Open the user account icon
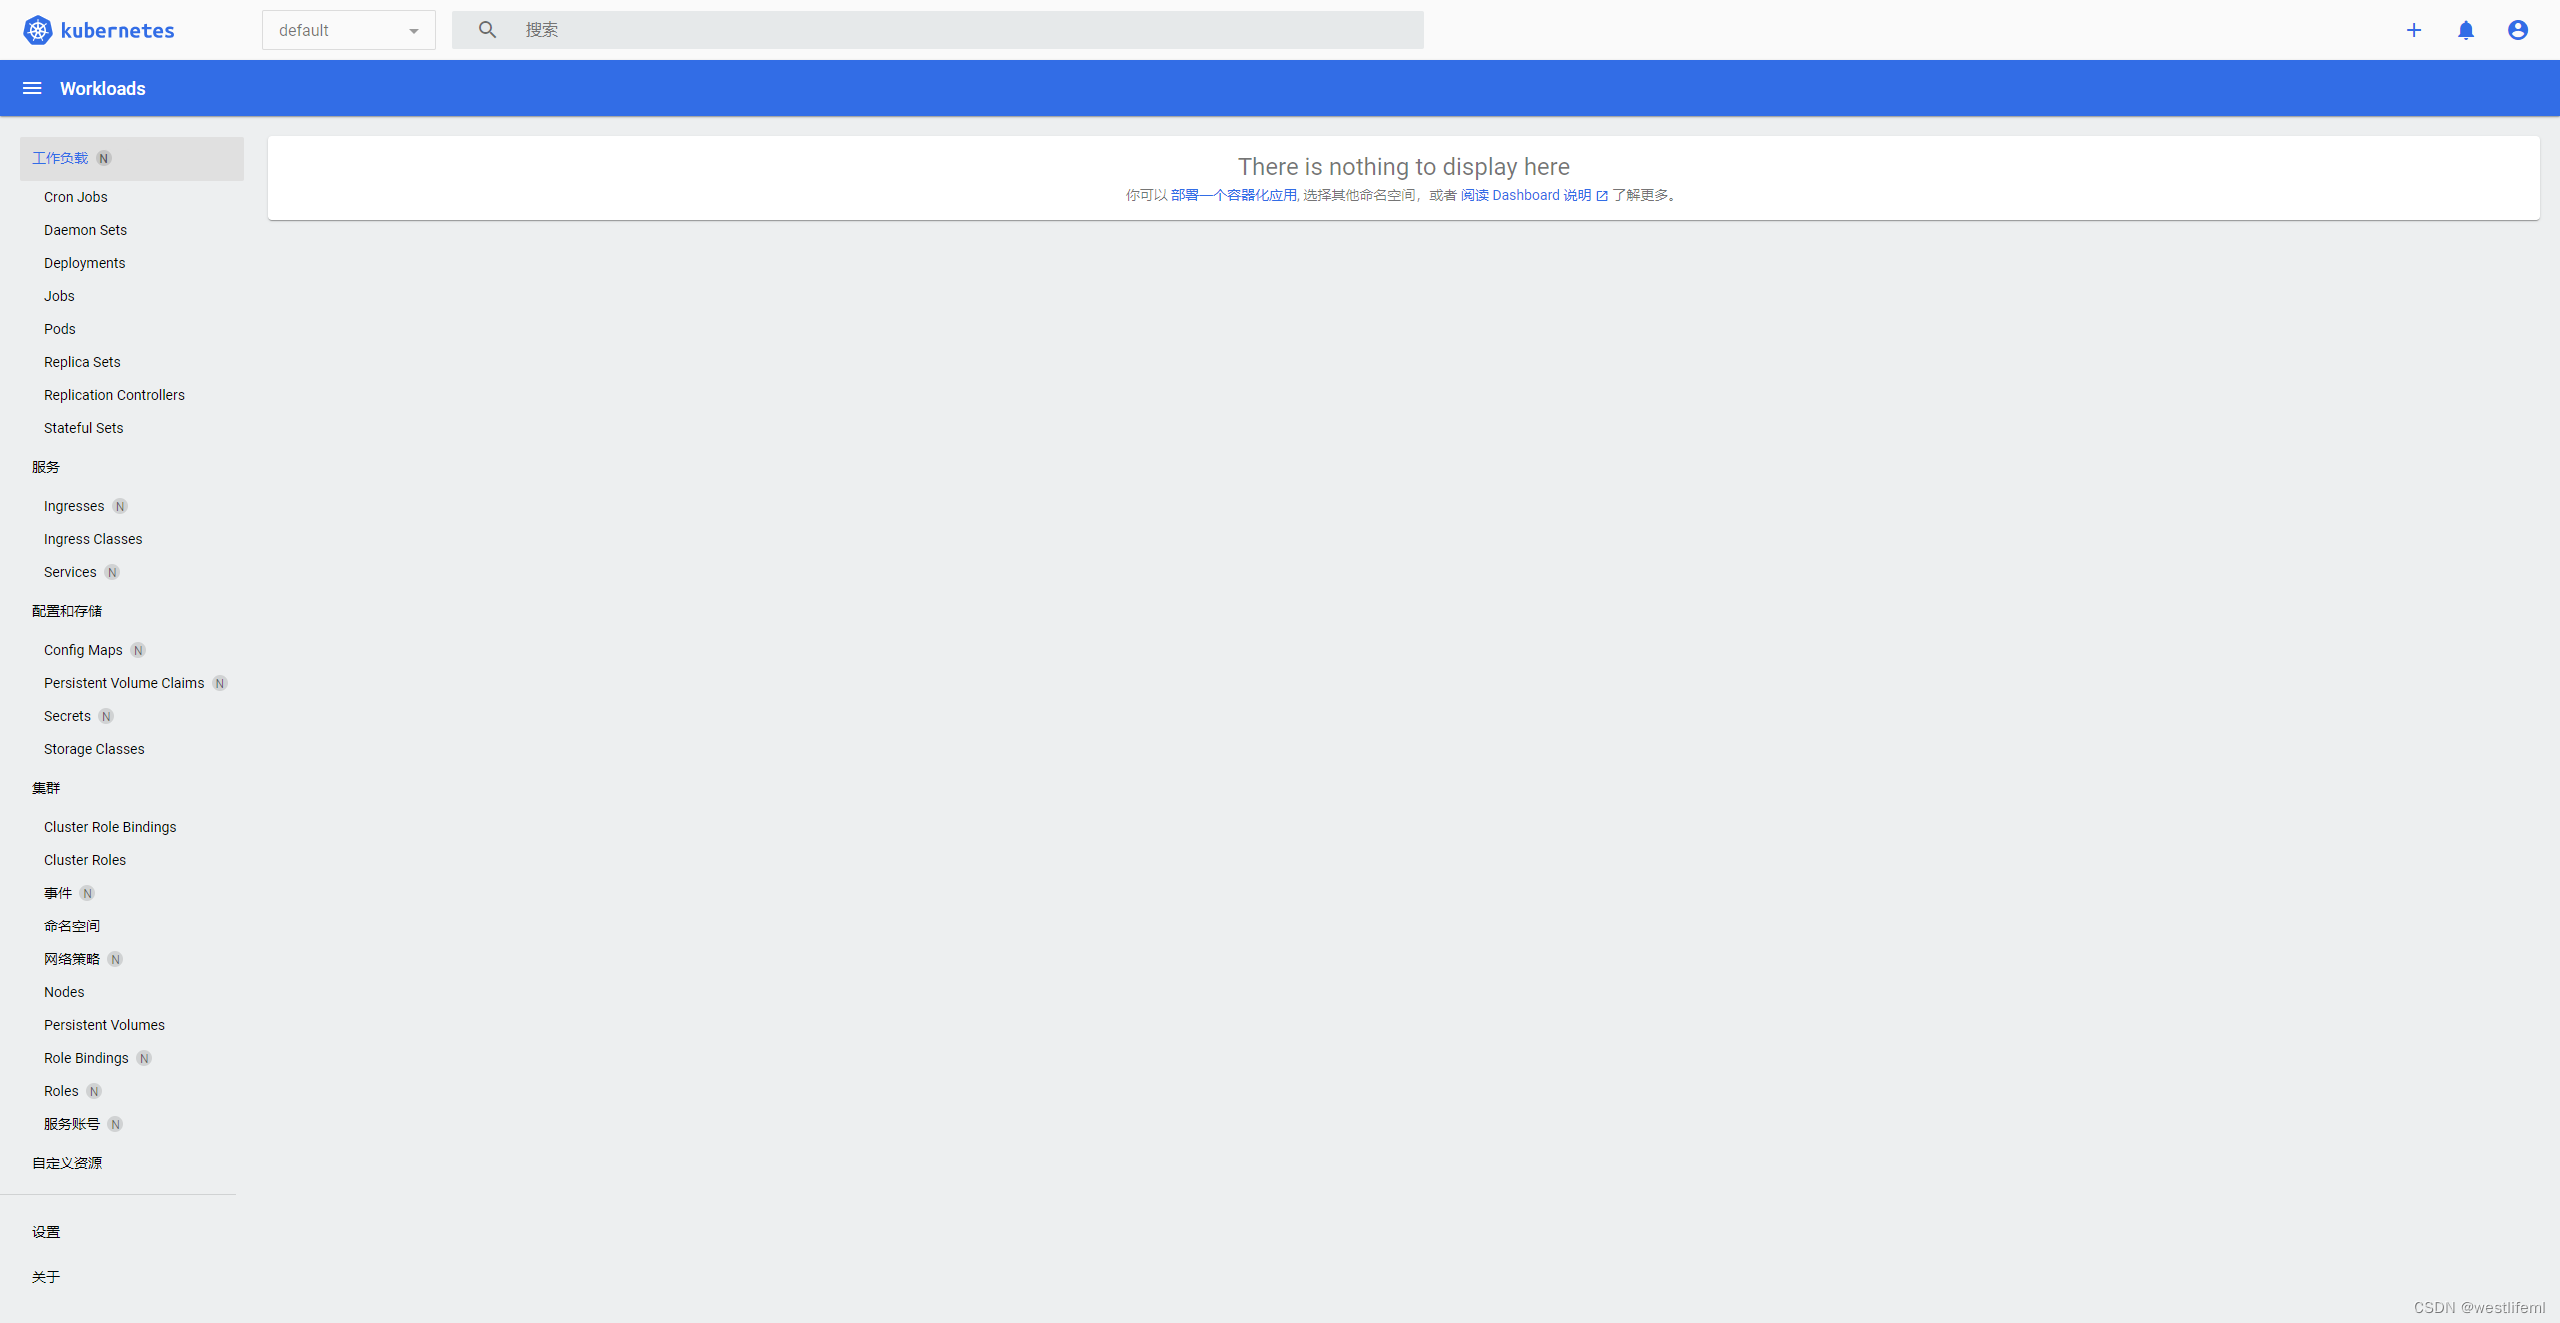Screen dimensions: 2560x1323 (2517, 30)
